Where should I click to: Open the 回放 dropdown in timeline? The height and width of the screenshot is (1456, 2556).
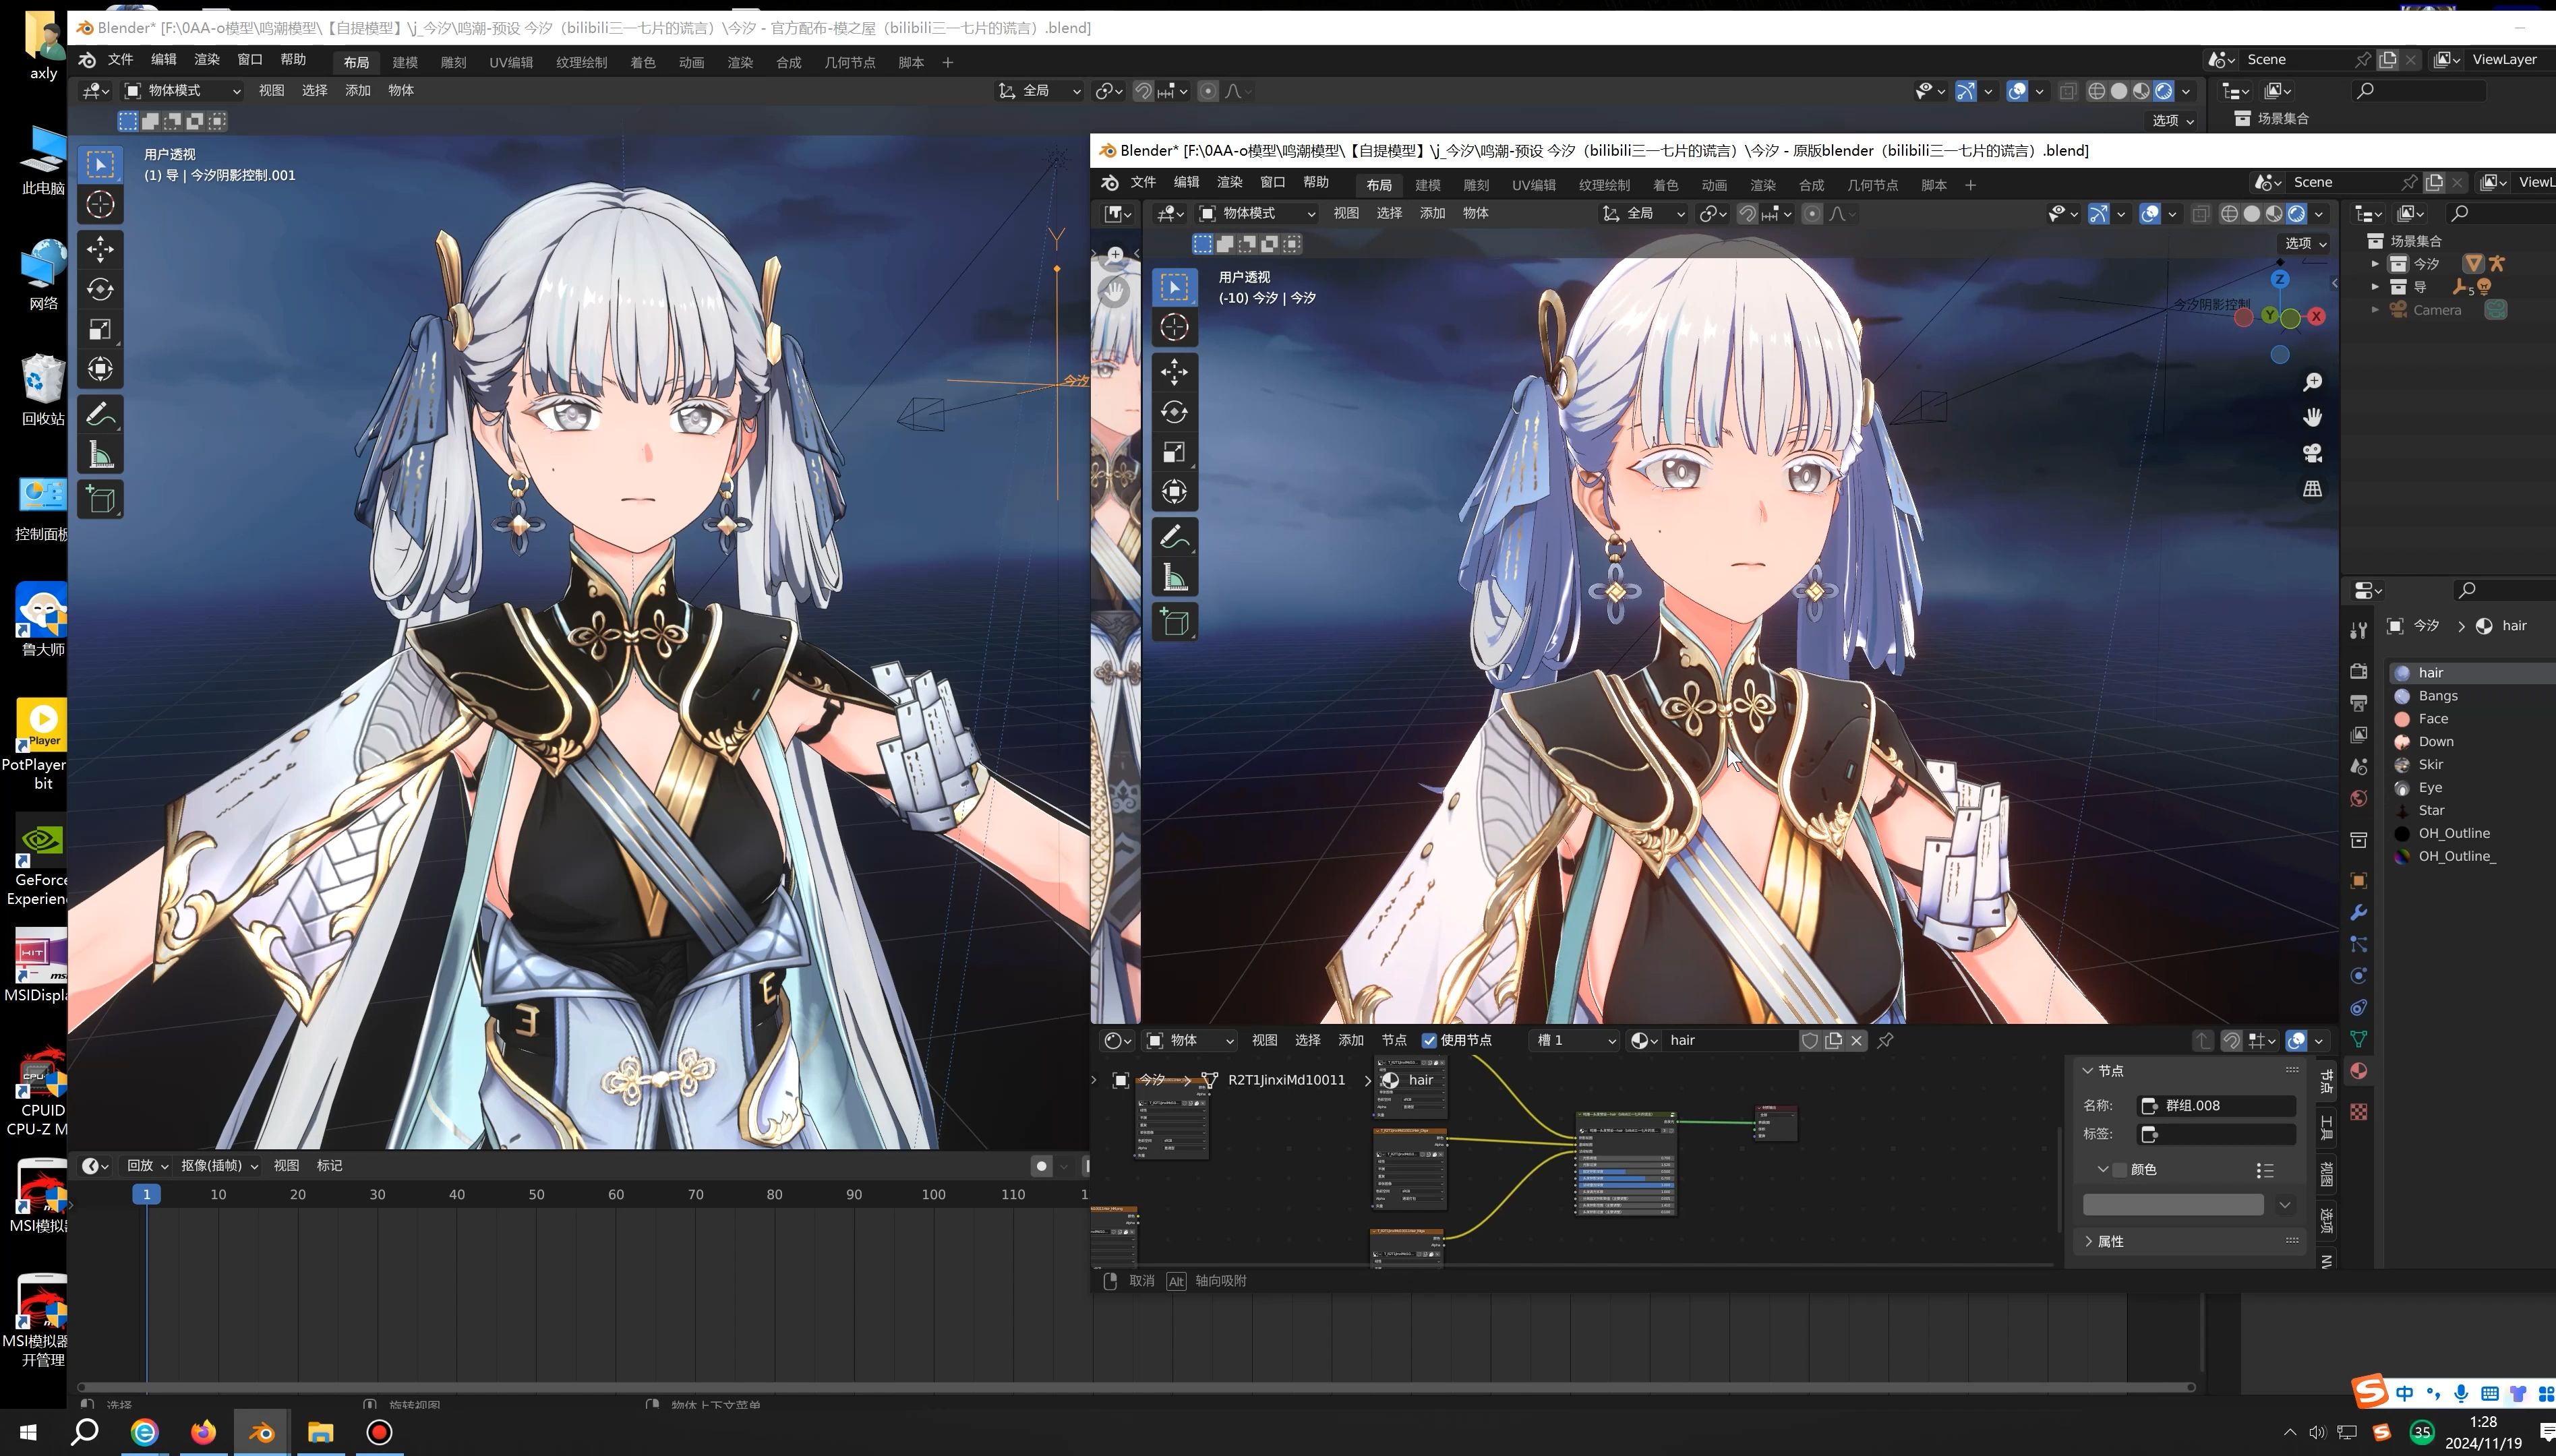[147, 1166]
